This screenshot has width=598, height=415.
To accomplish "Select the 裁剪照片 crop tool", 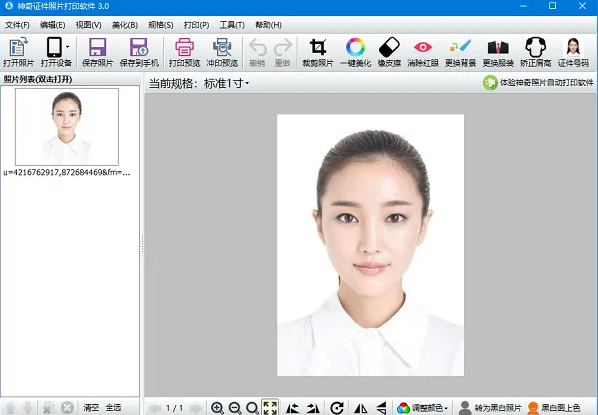I will (x=318, y=52).
